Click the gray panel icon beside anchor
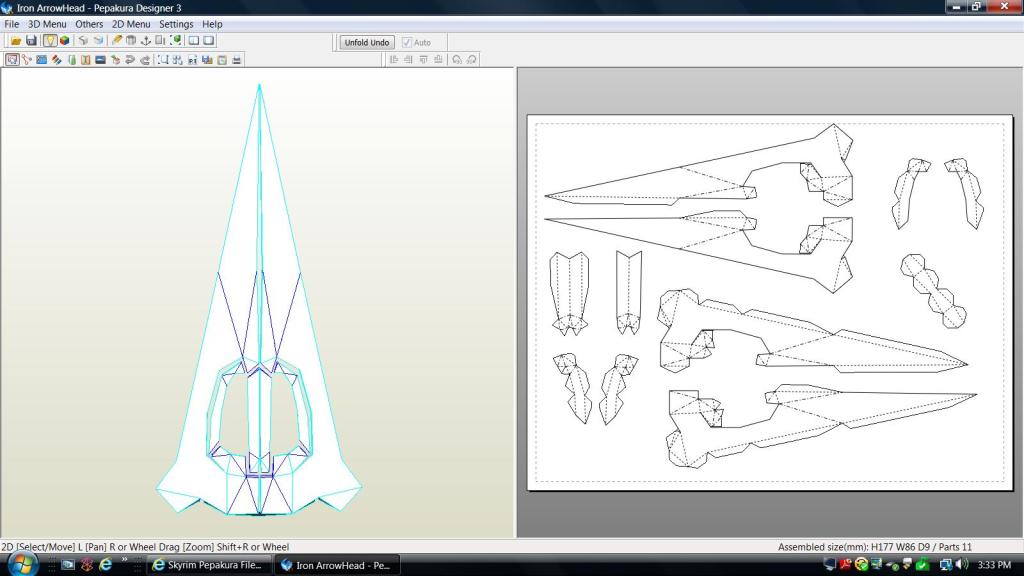Viewport: 1024px width, 576px height. coord(161,40)
